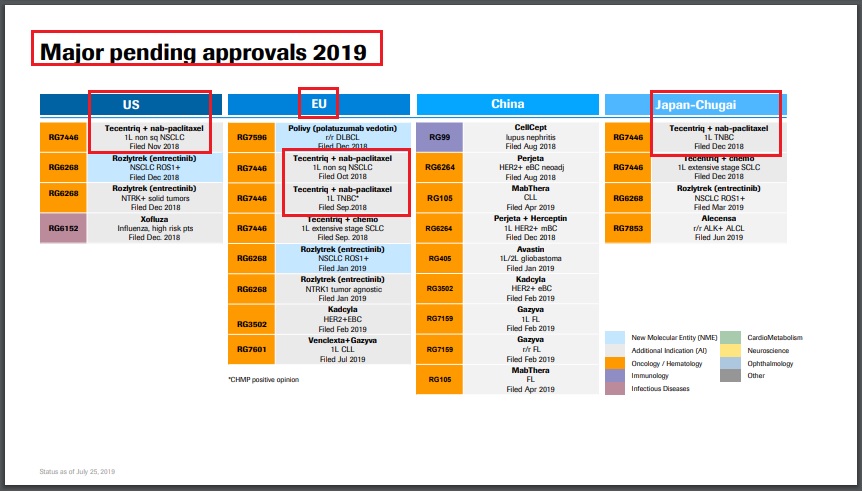This screenshot has height=492, width=862.
Task: Click the RG7446 code in the US column
Action: pyautogui.click(x=63, y=137)
